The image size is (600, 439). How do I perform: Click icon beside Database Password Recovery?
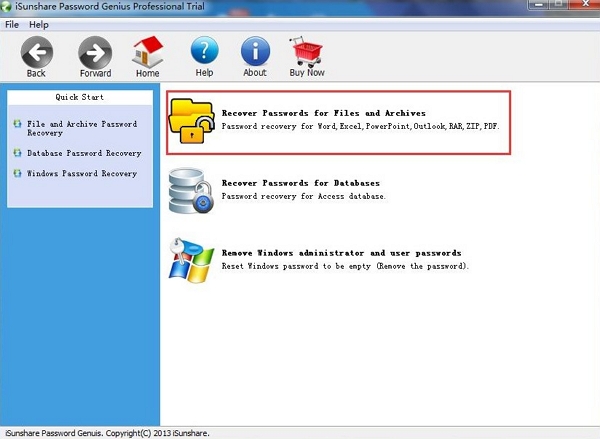click(17, 153)
